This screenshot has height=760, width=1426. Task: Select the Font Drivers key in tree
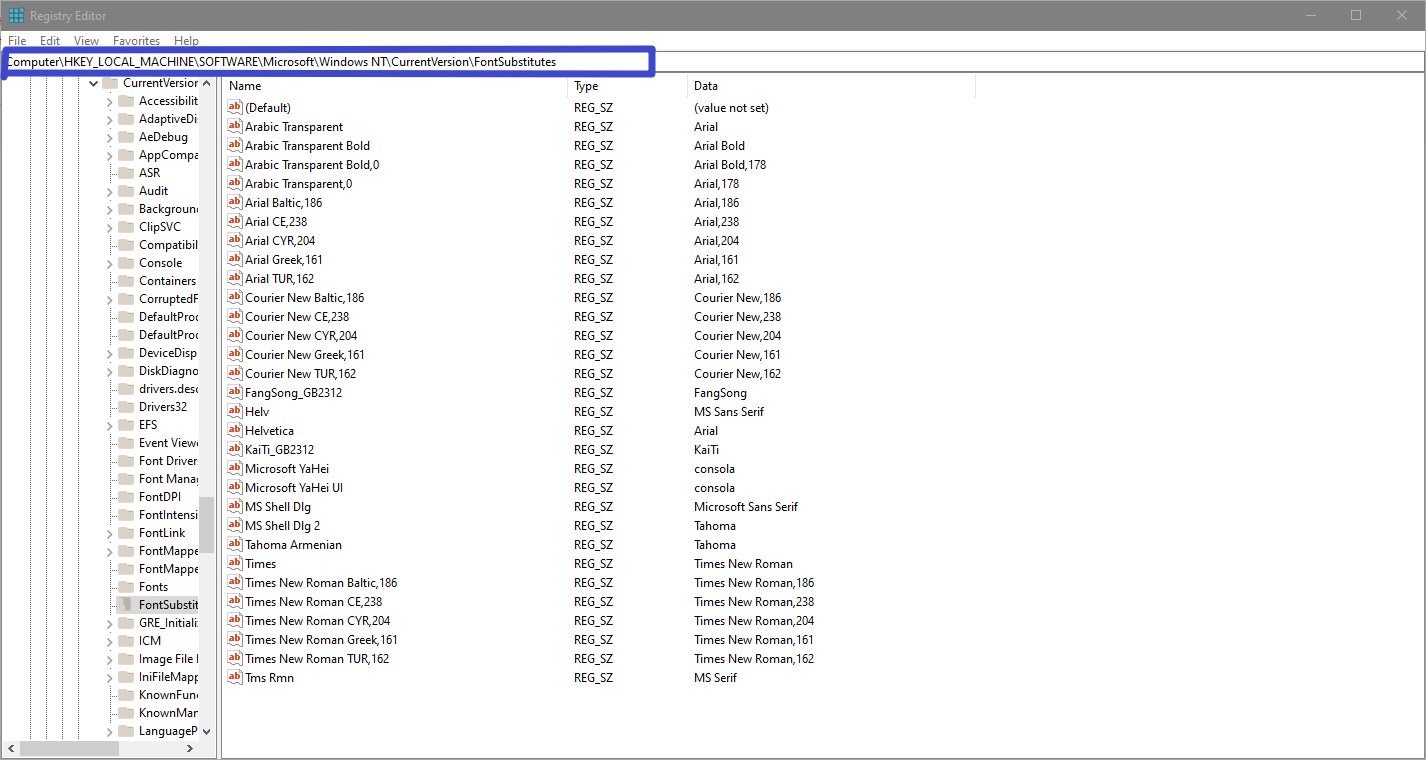click(168, 461)
